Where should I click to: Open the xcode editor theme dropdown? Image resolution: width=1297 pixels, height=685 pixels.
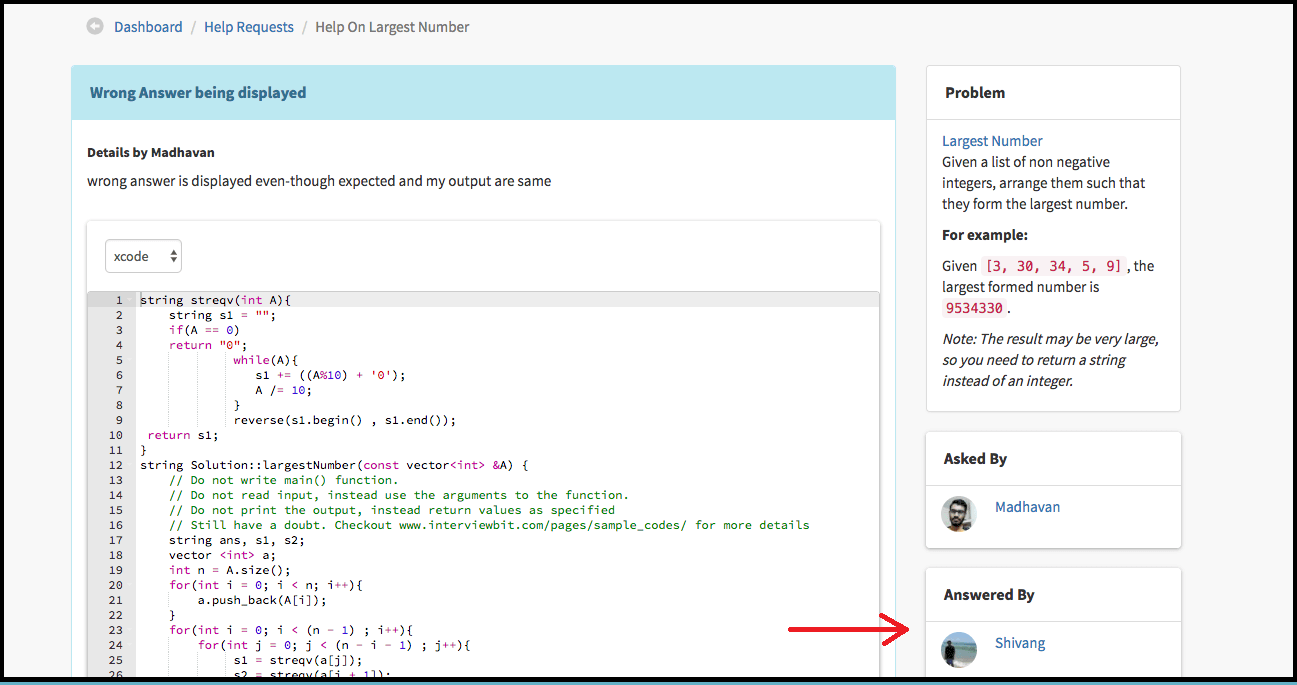click(x=143, y=256)
